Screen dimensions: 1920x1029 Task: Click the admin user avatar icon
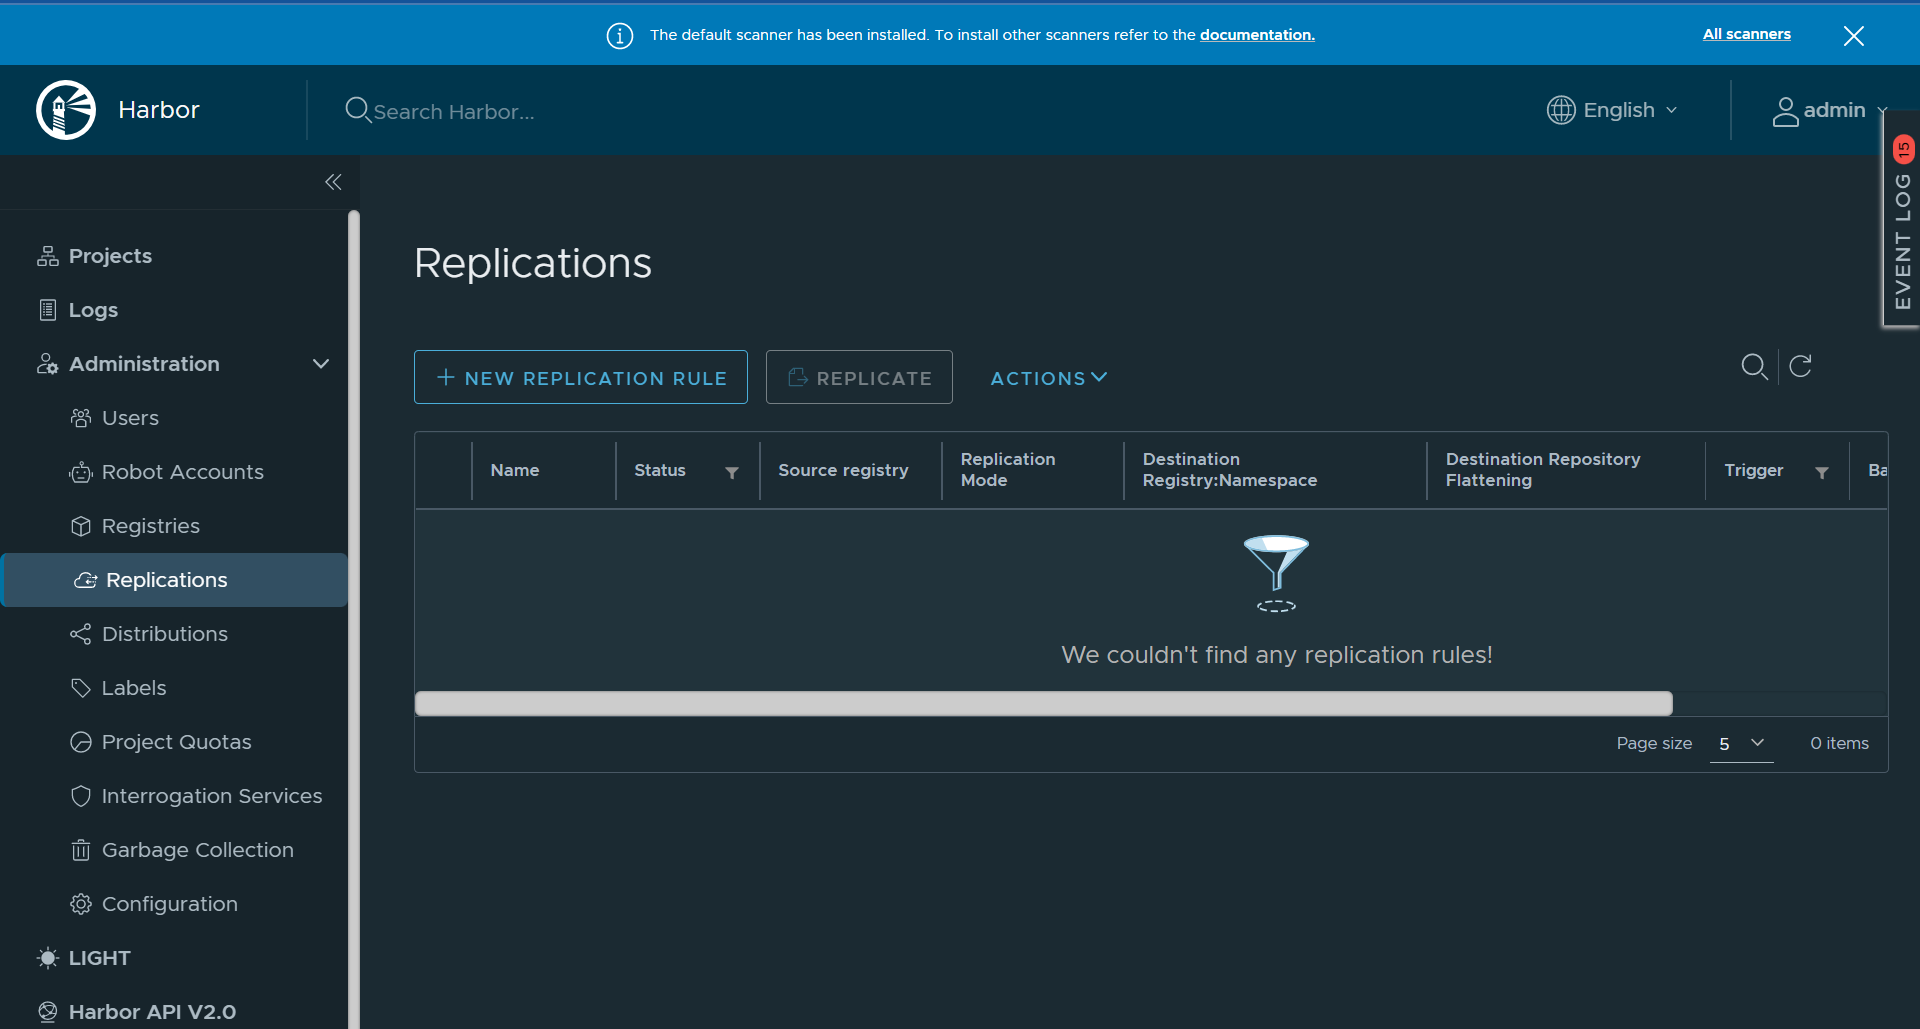point(1785,111)
